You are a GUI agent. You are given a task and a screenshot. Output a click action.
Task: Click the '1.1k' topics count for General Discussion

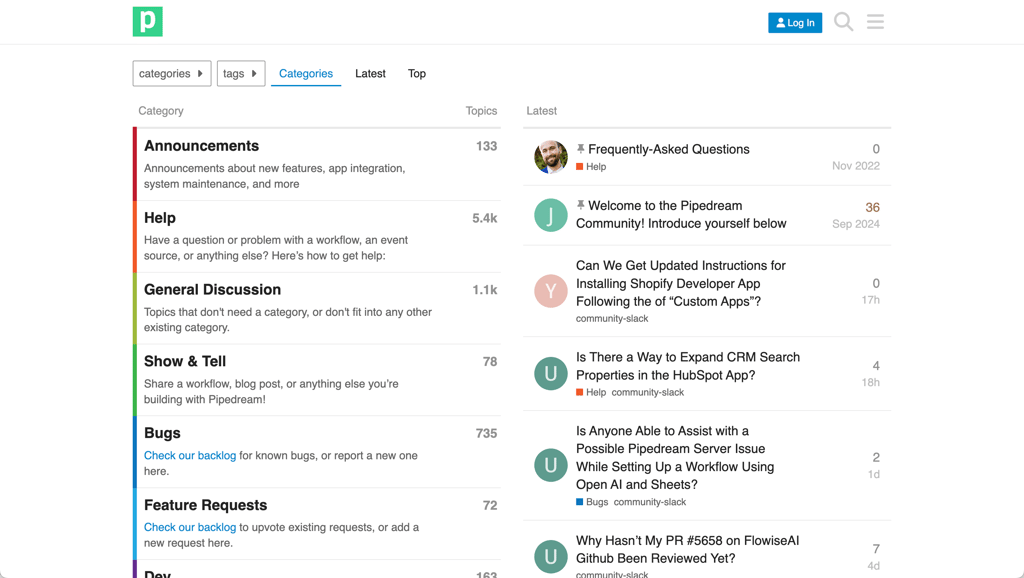485,290
